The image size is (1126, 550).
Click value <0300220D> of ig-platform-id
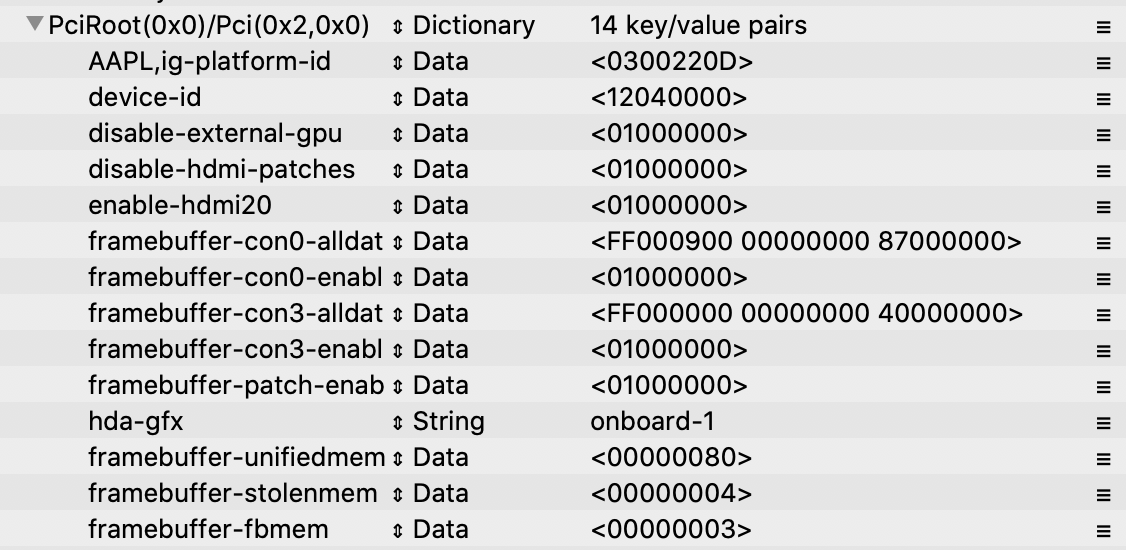(671, 62)
